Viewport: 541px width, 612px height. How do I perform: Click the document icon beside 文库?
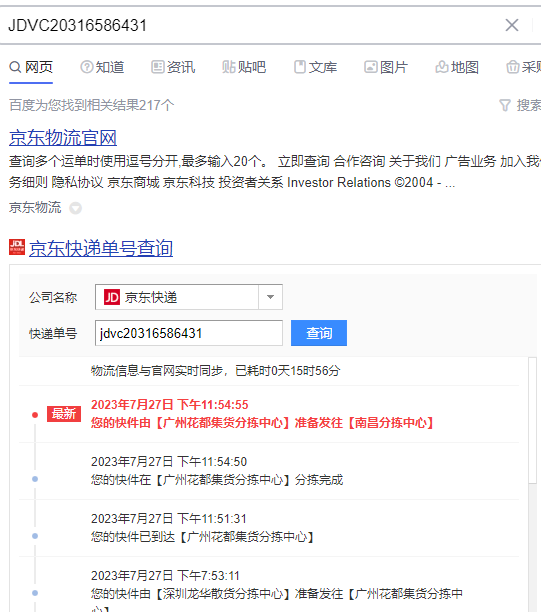[x=300, y=67]
